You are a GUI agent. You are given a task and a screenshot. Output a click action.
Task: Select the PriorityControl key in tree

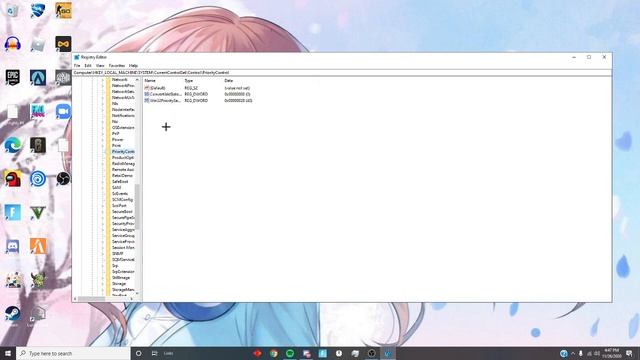[x=123, y=151]
